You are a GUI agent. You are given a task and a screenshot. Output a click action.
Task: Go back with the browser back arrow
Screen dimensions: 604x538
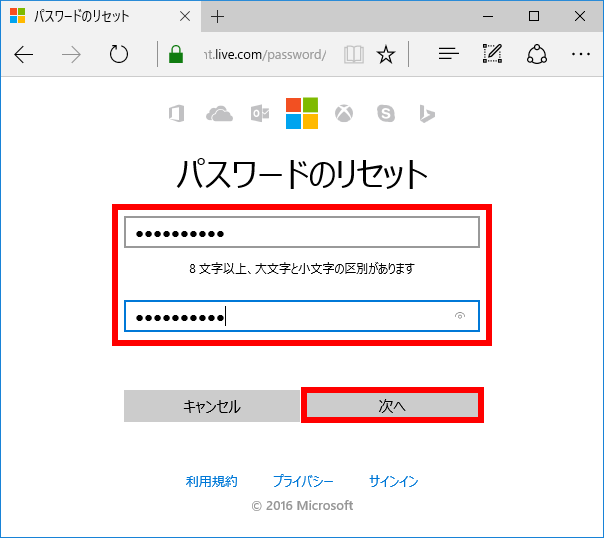point(23,55)
